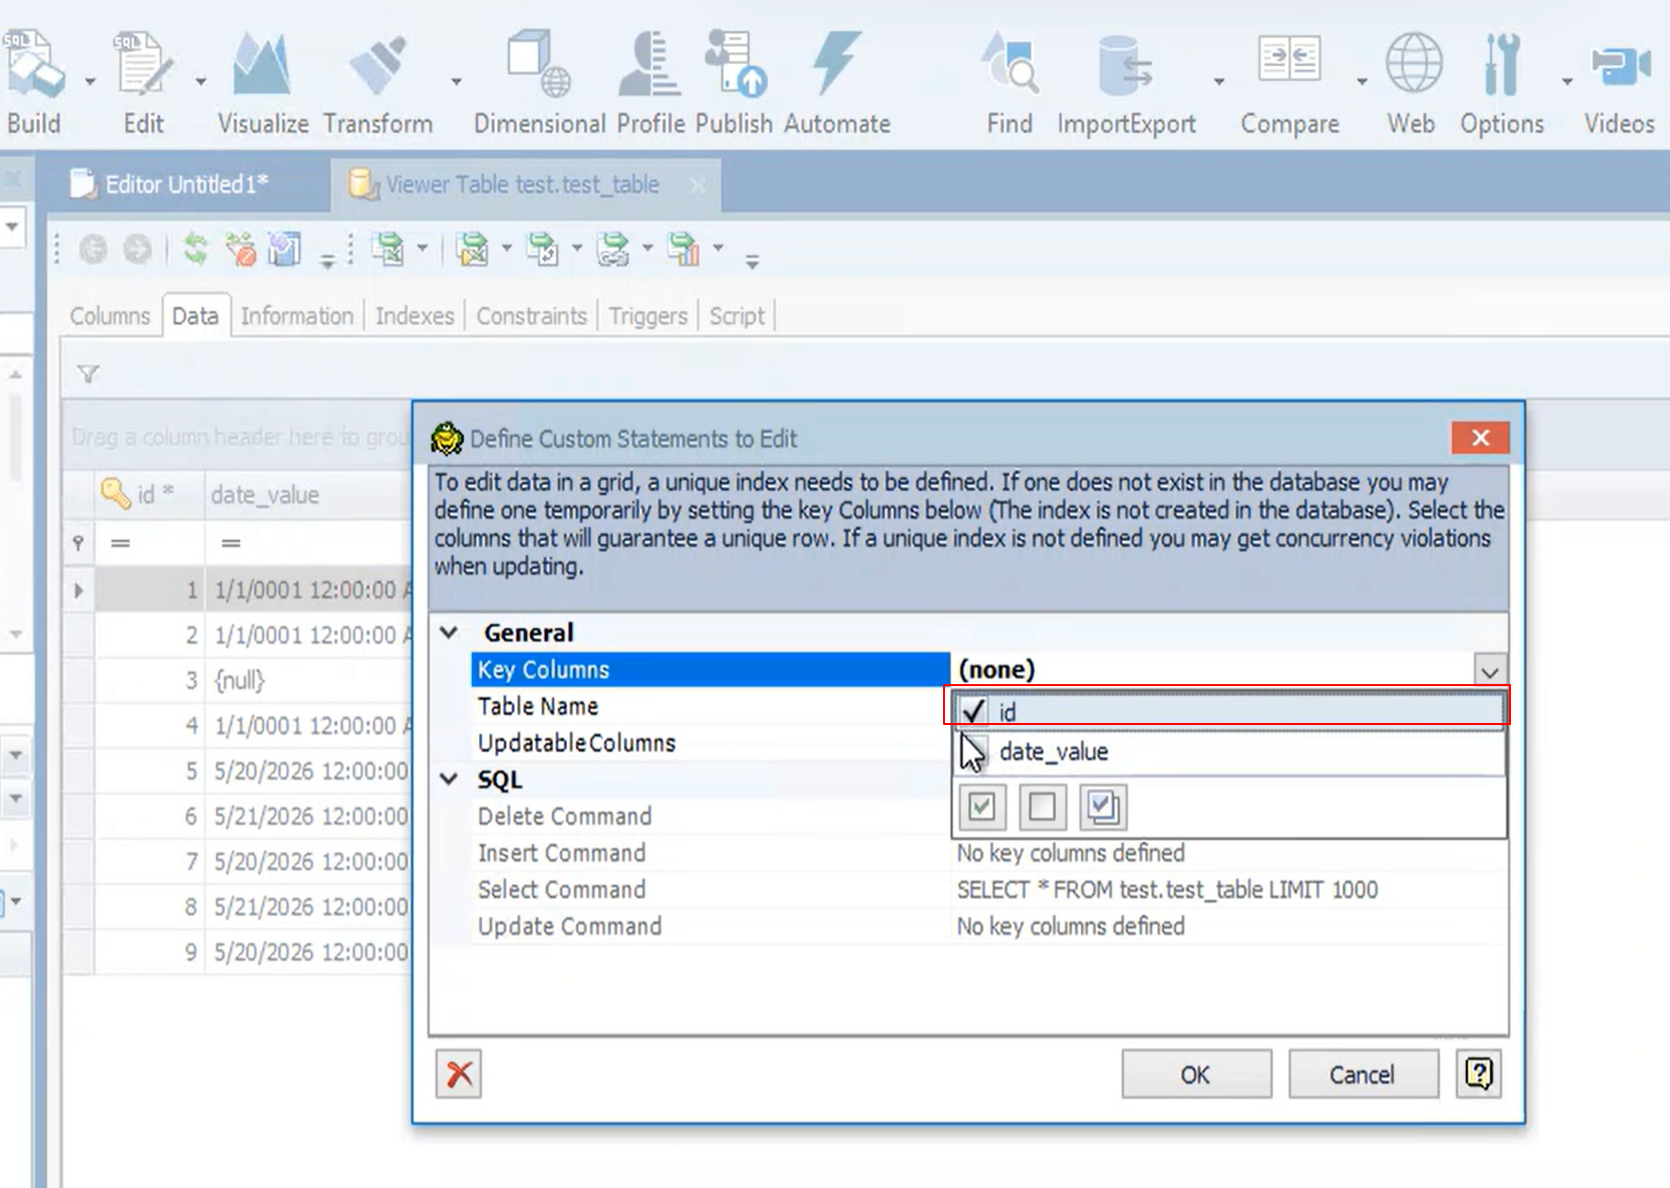
Task: Uncheck the id key column
Action: click(973, 711)
